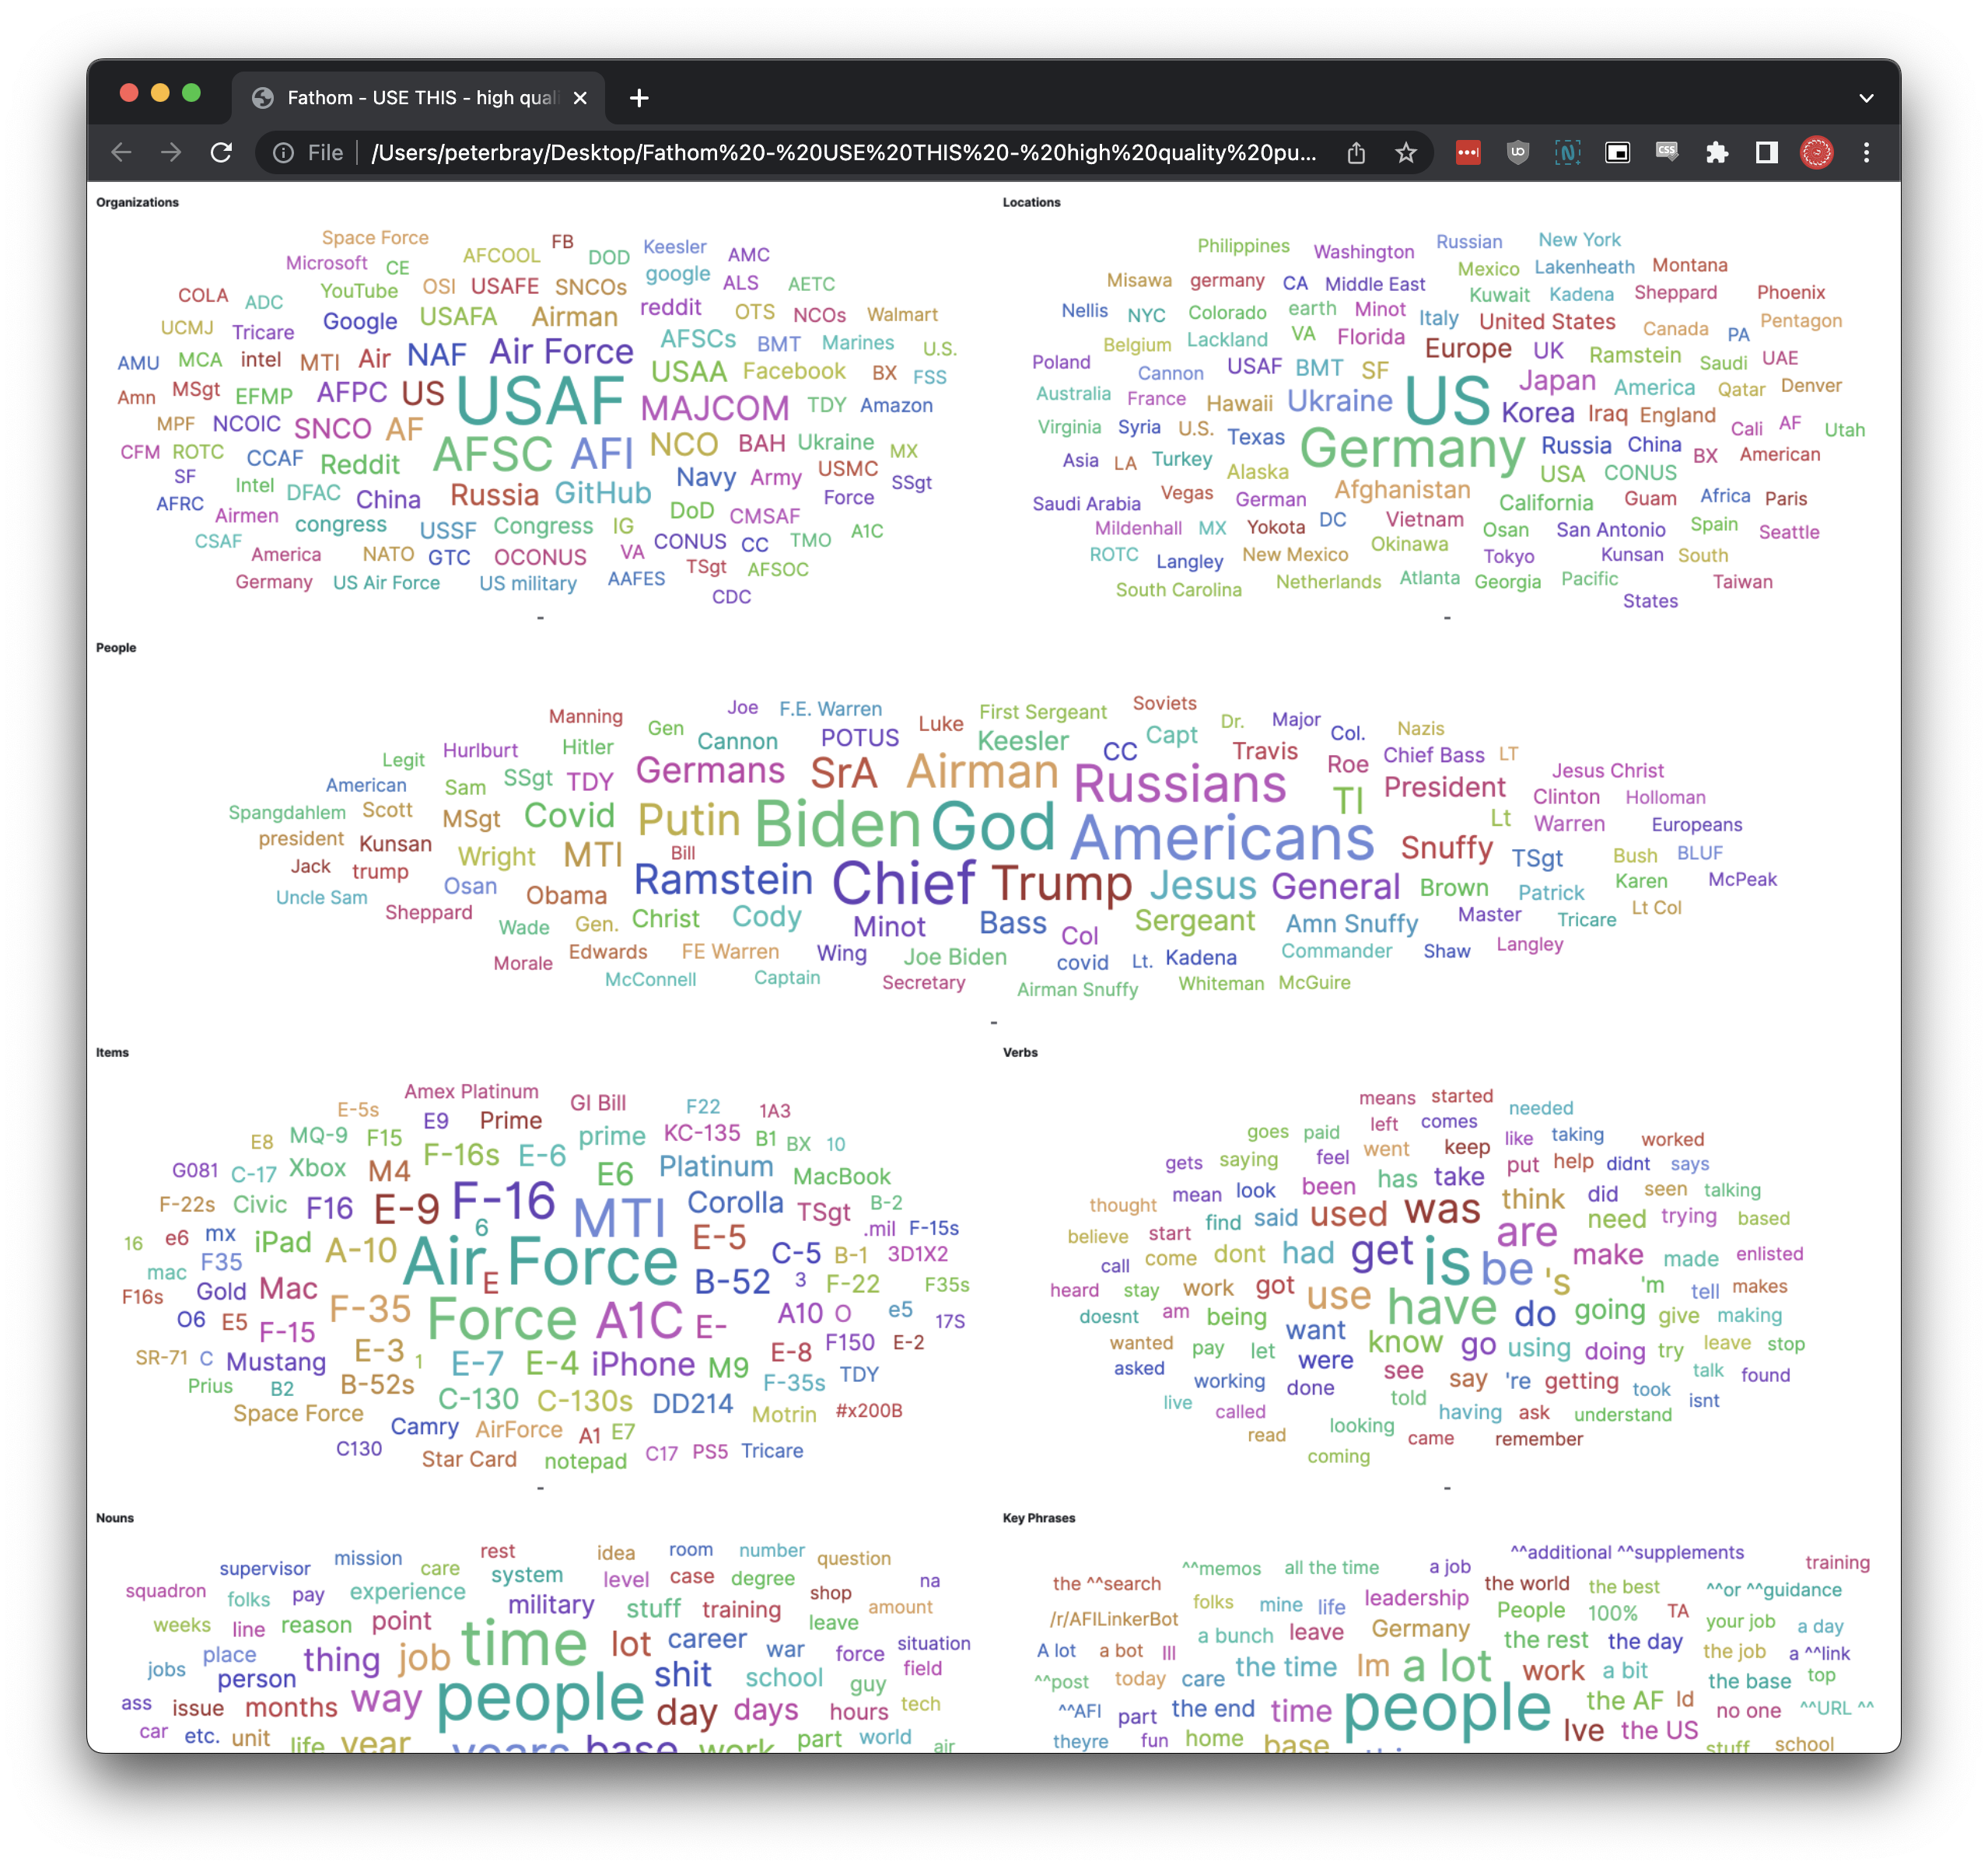The height and width of the screenshot is (1868, 1988).
Task: Click the page reload icon
Action: coord(222,155)
